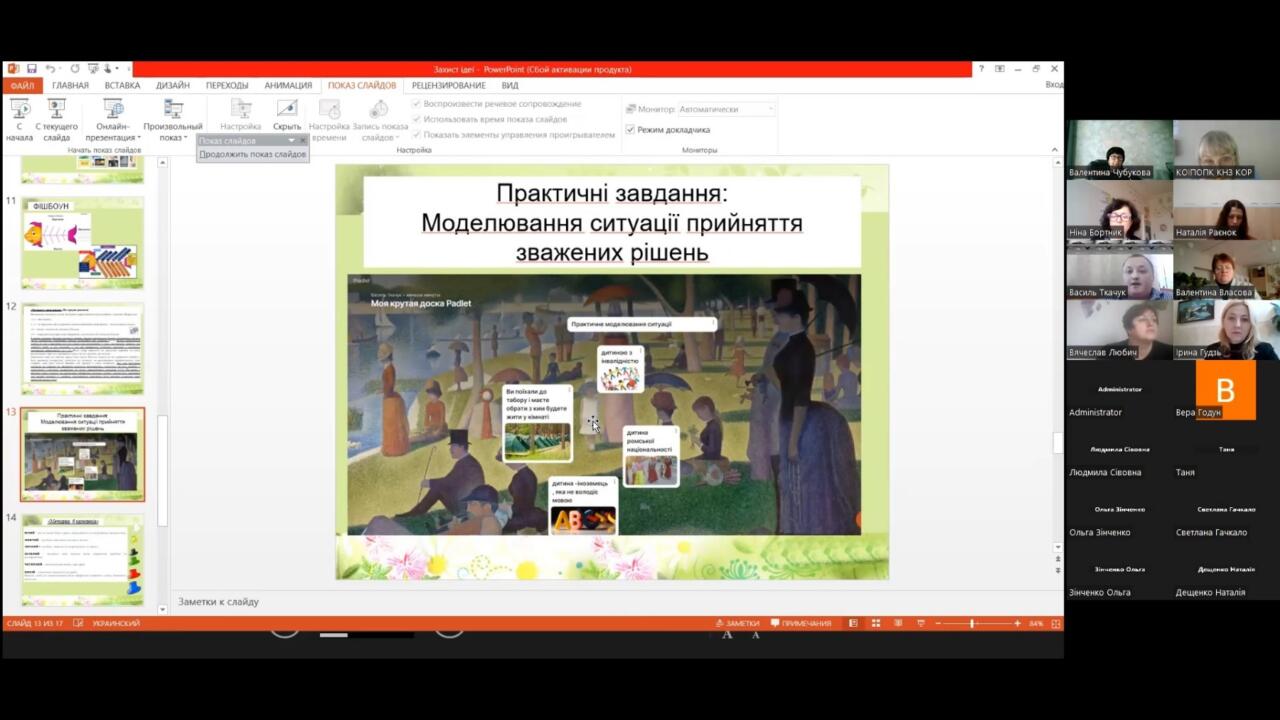Click УКРАИНСКИЙ language indicator in status bar

116,623
